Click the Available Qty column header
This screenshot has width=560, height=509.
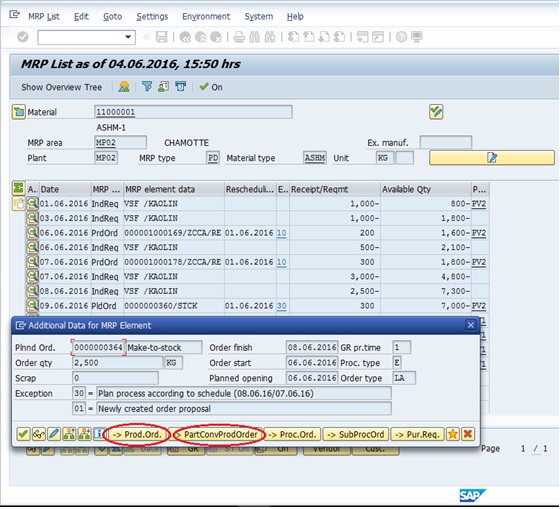(x=425, y=189)
